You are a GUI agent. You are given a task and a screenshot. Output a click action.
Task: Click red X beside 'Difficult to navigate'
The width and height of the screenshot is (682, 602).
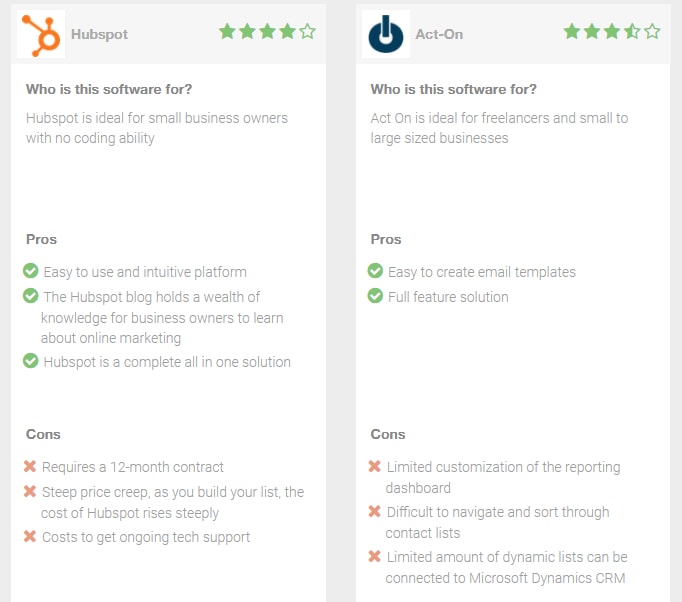point(374,511)
